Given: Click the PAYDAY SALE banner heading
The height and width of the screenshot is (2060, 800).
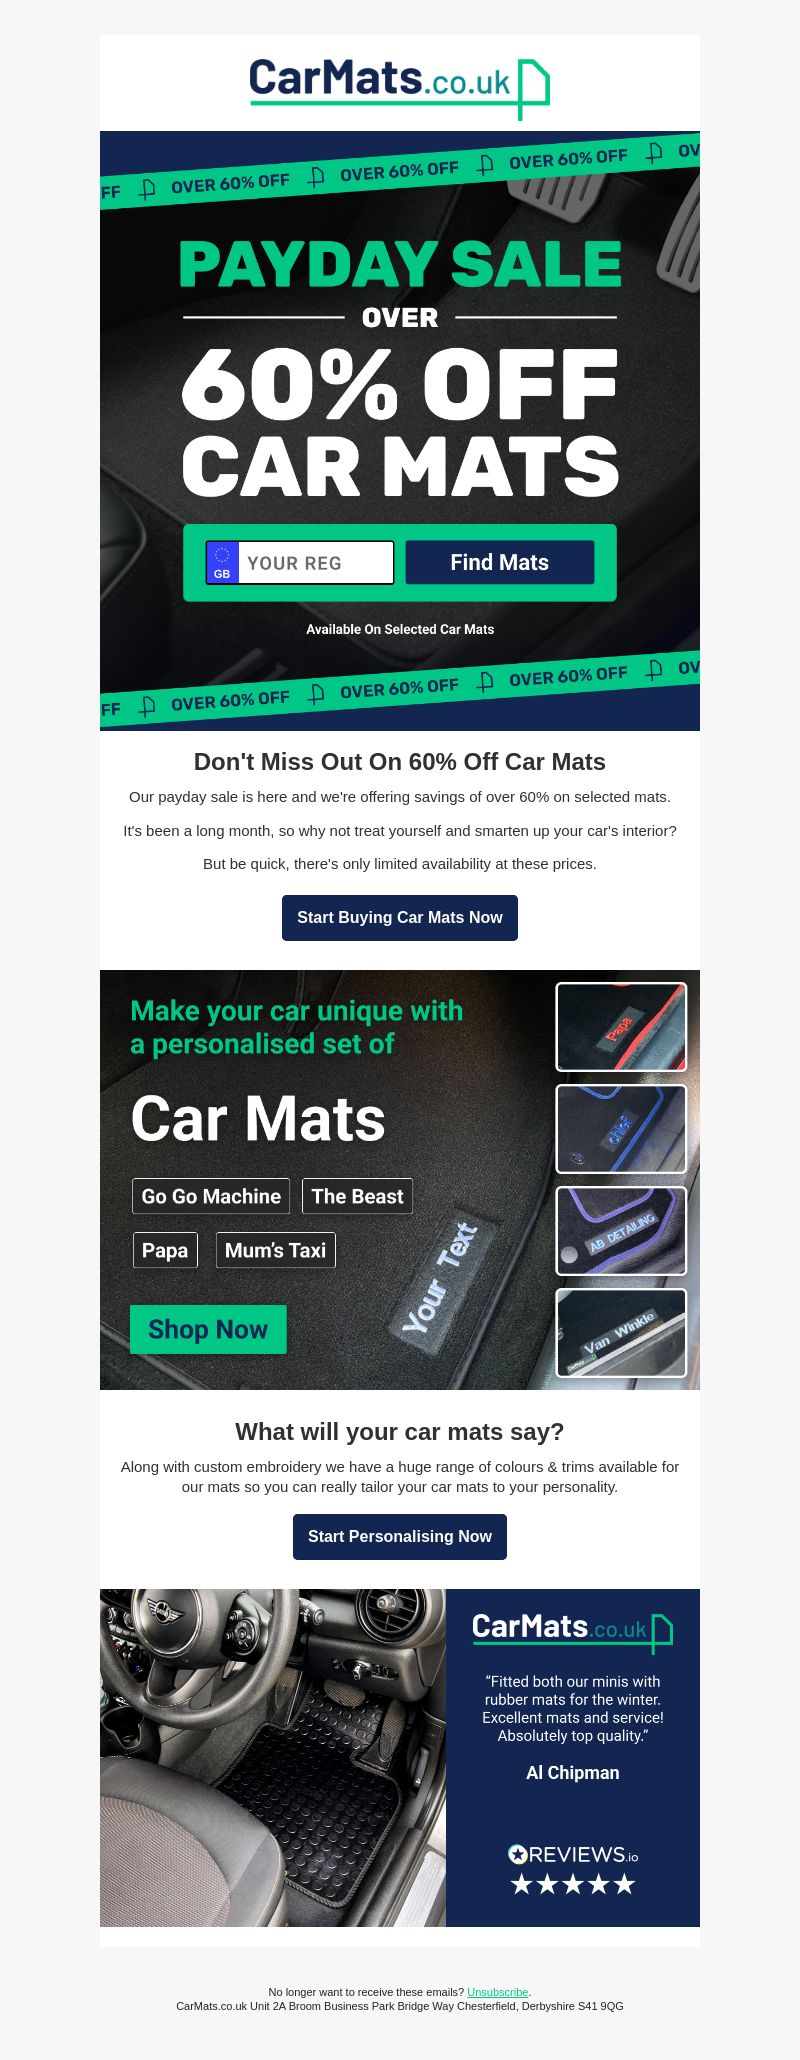Looking at the screenshot, I should tap(400, 264).
